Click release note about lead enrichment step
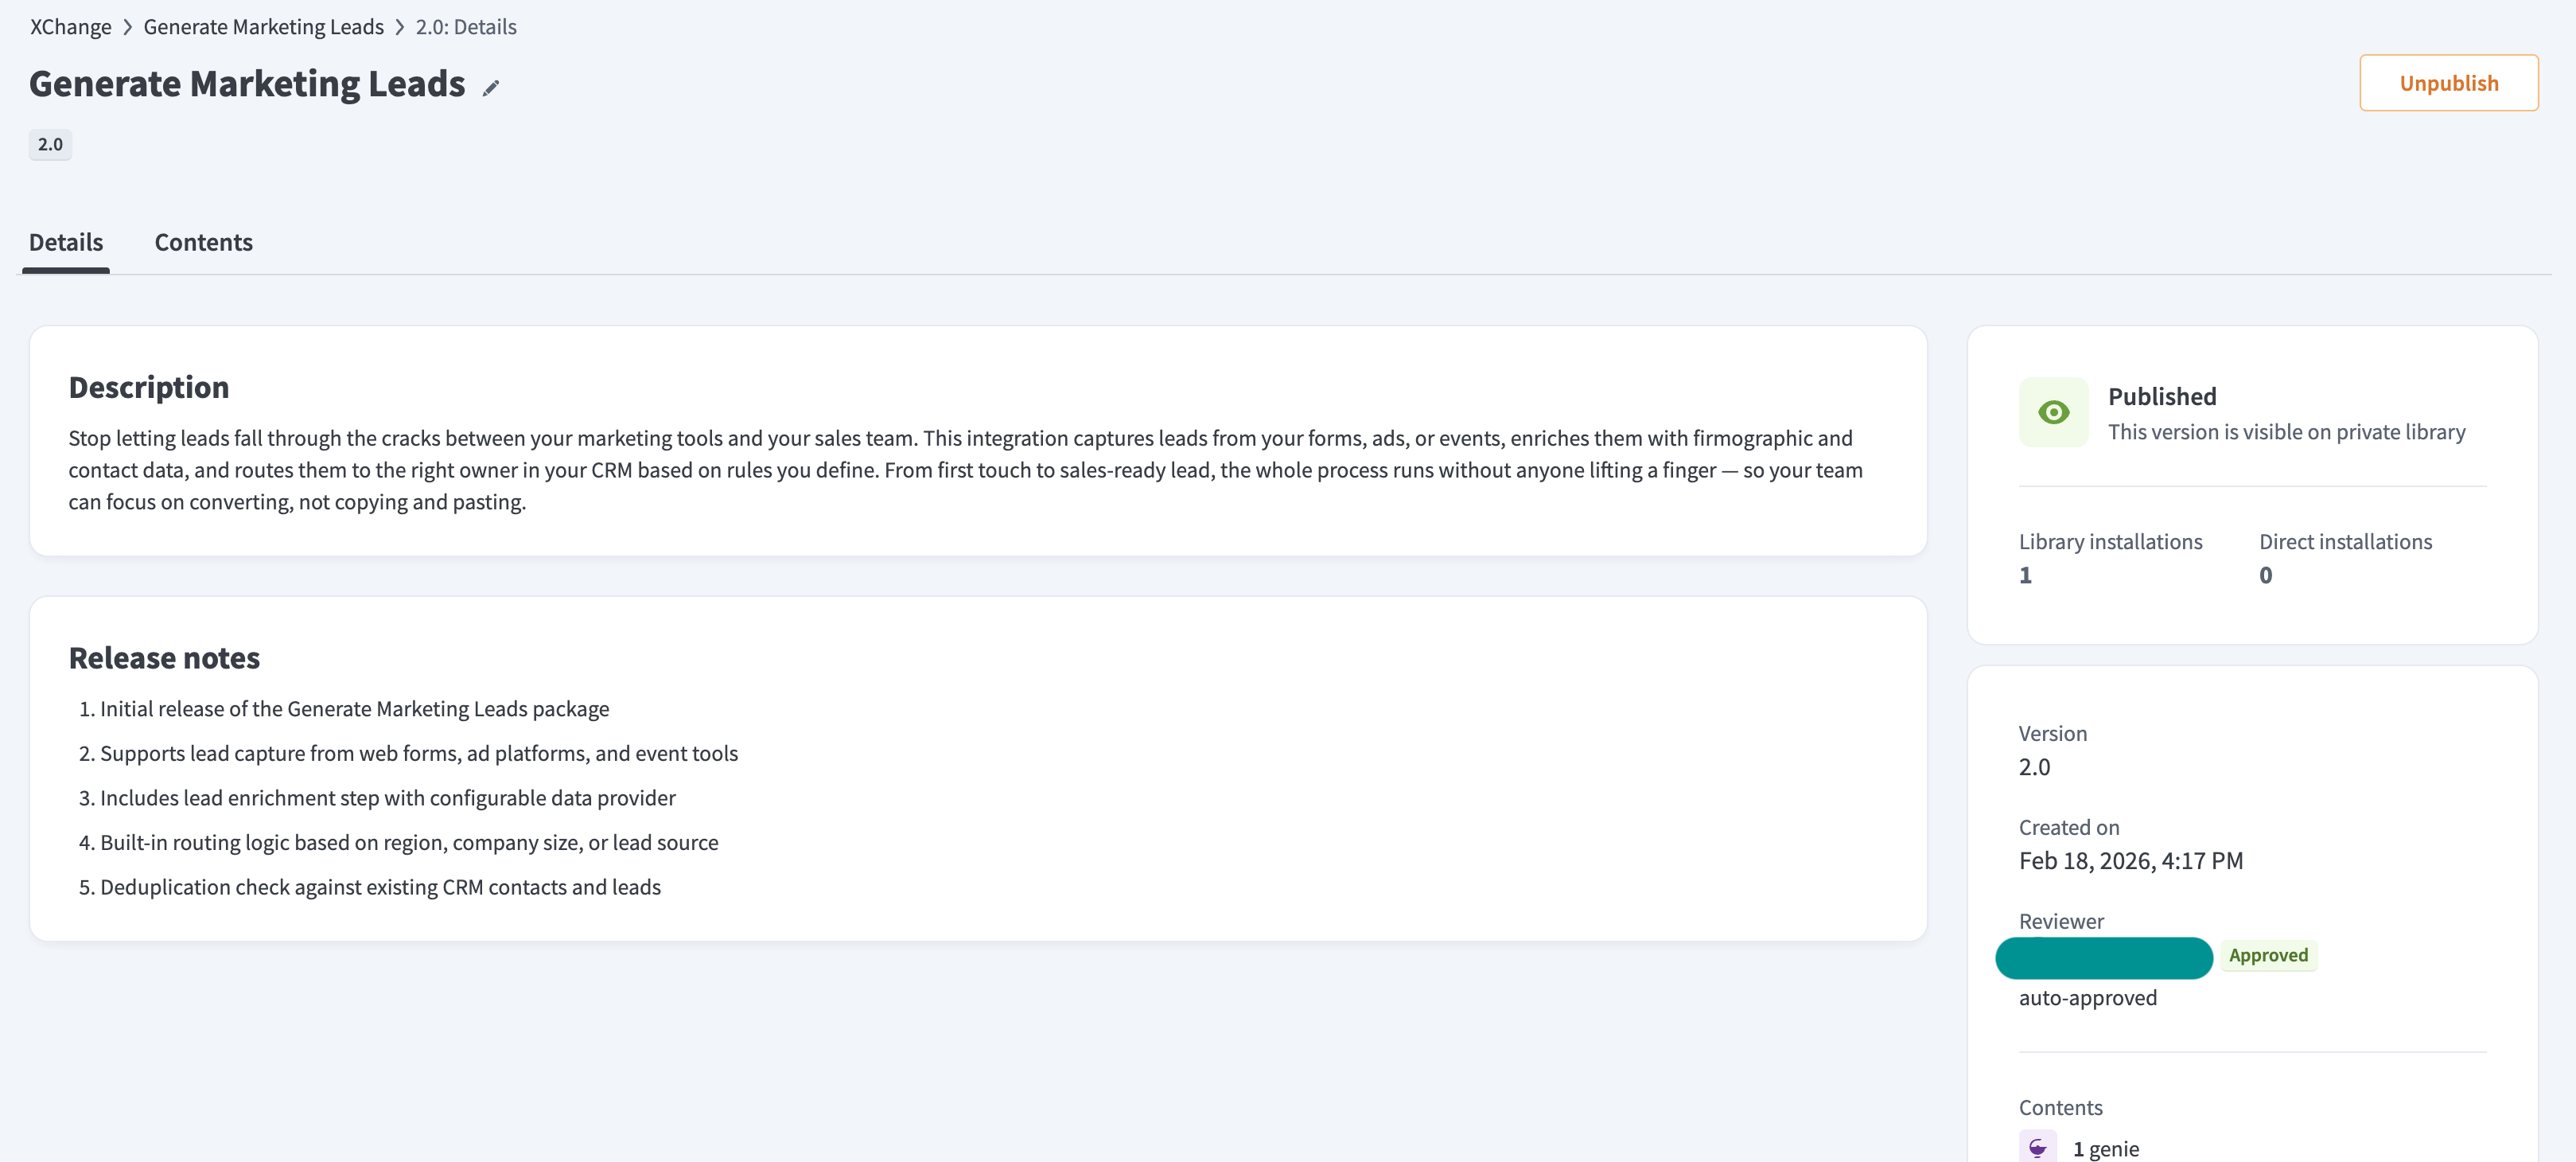Screen dimensions: 2576x1162 (388, 798)
